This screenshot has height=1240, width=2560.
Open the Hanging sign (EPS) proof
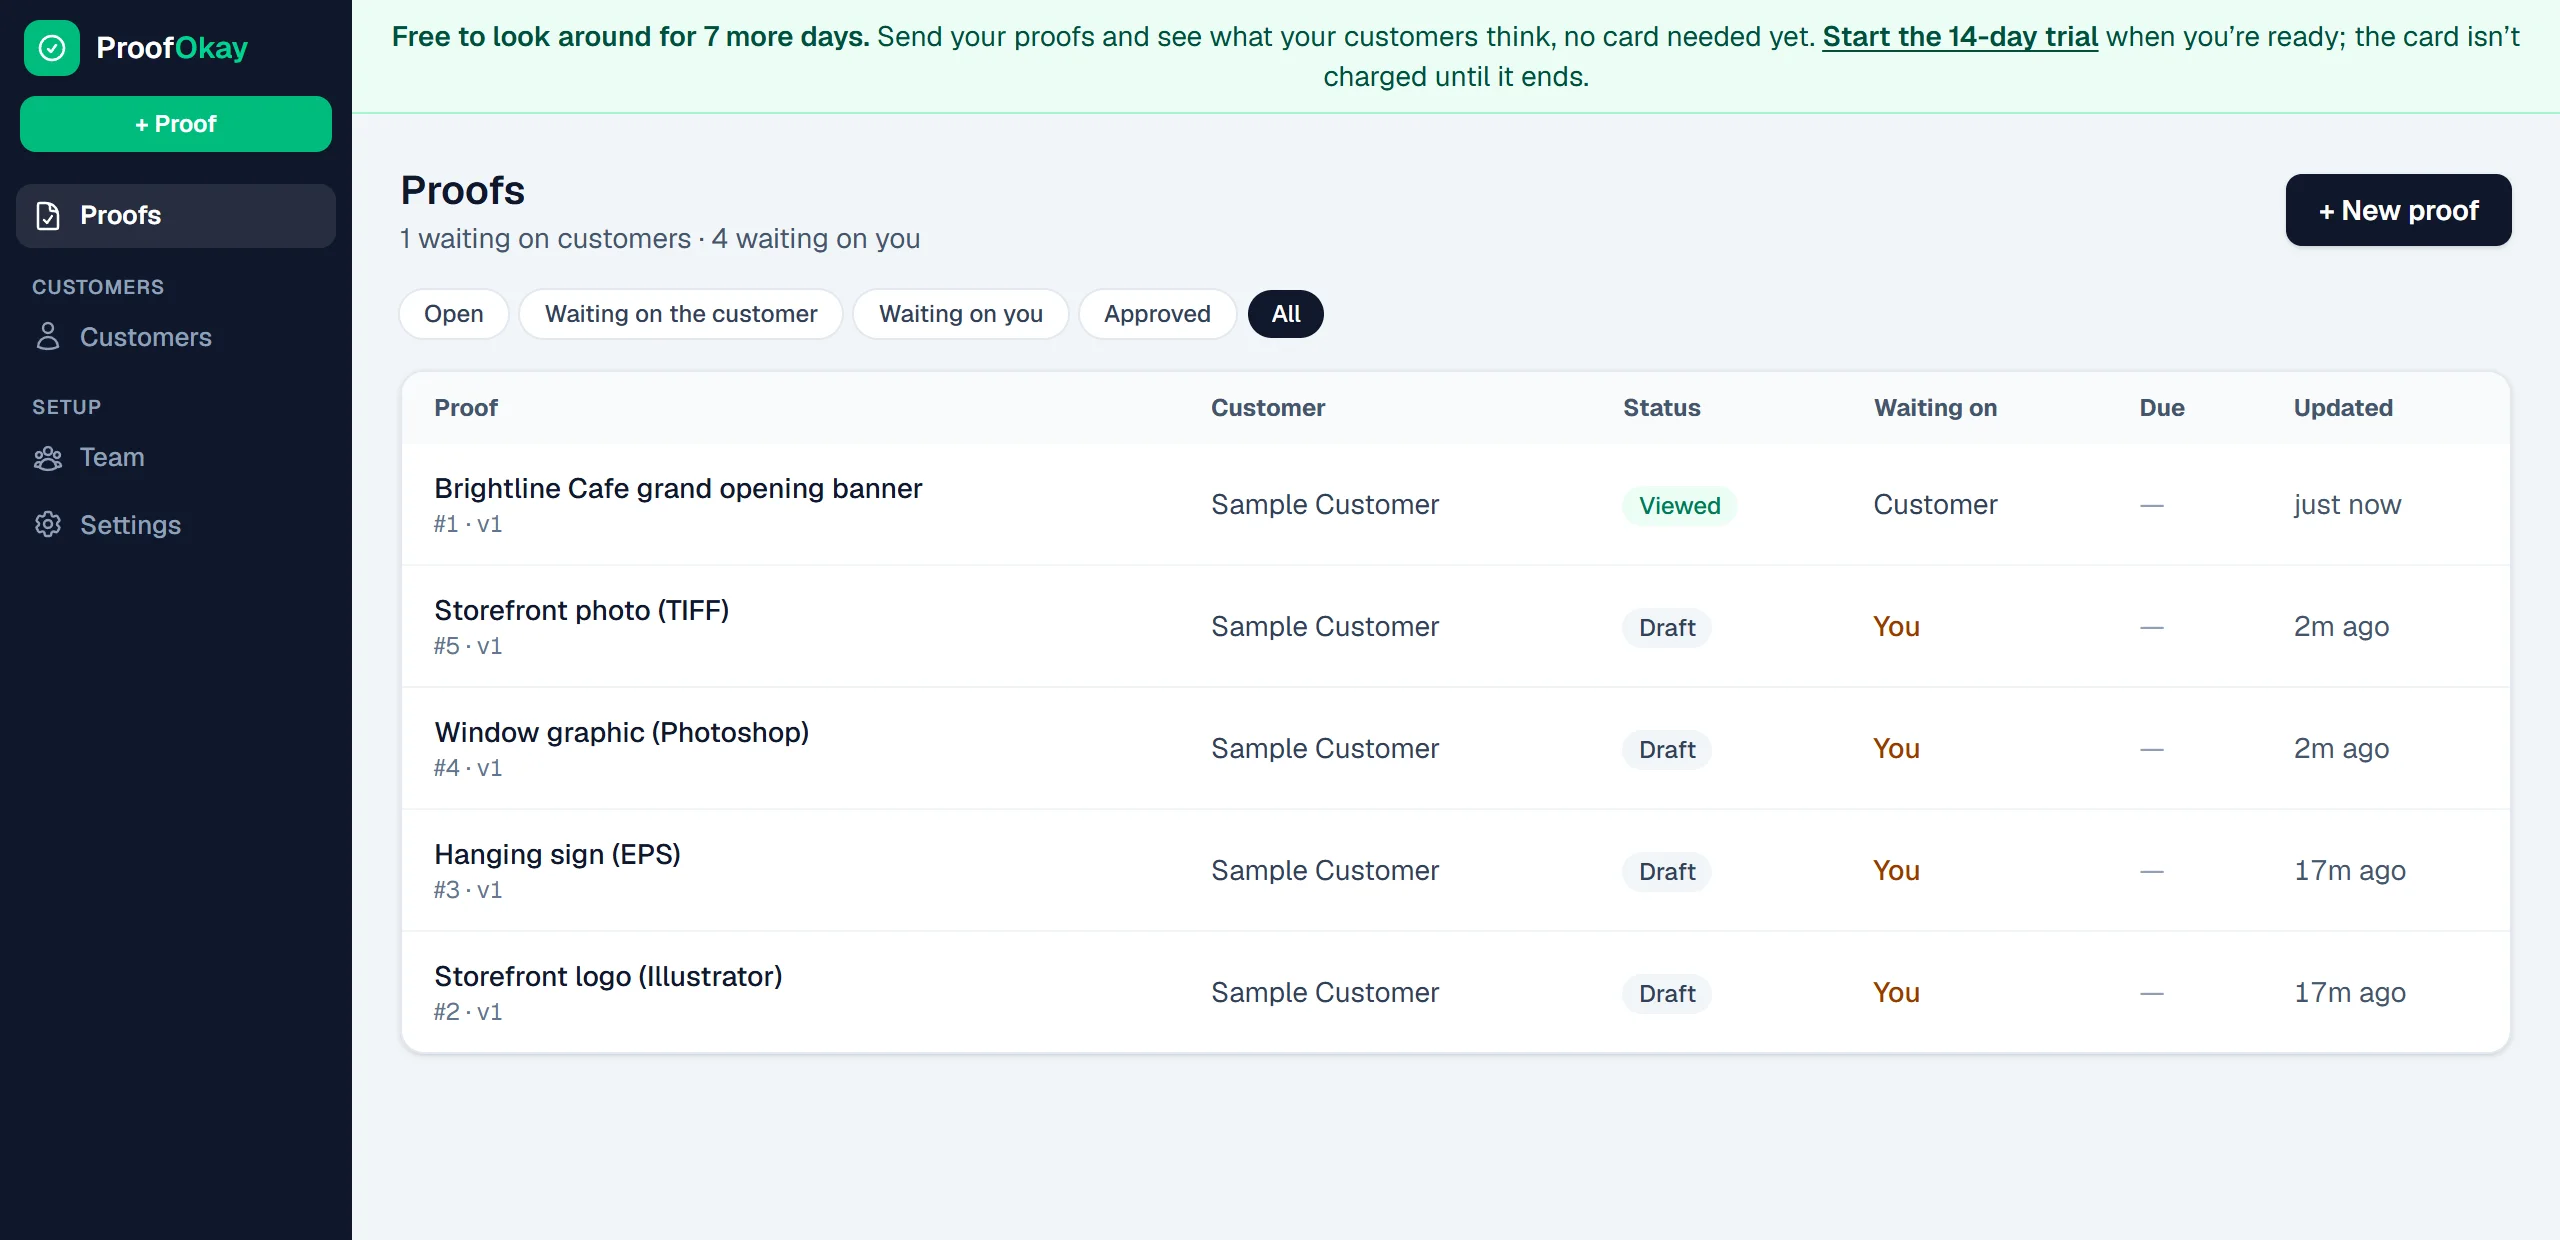pos(557,854)
